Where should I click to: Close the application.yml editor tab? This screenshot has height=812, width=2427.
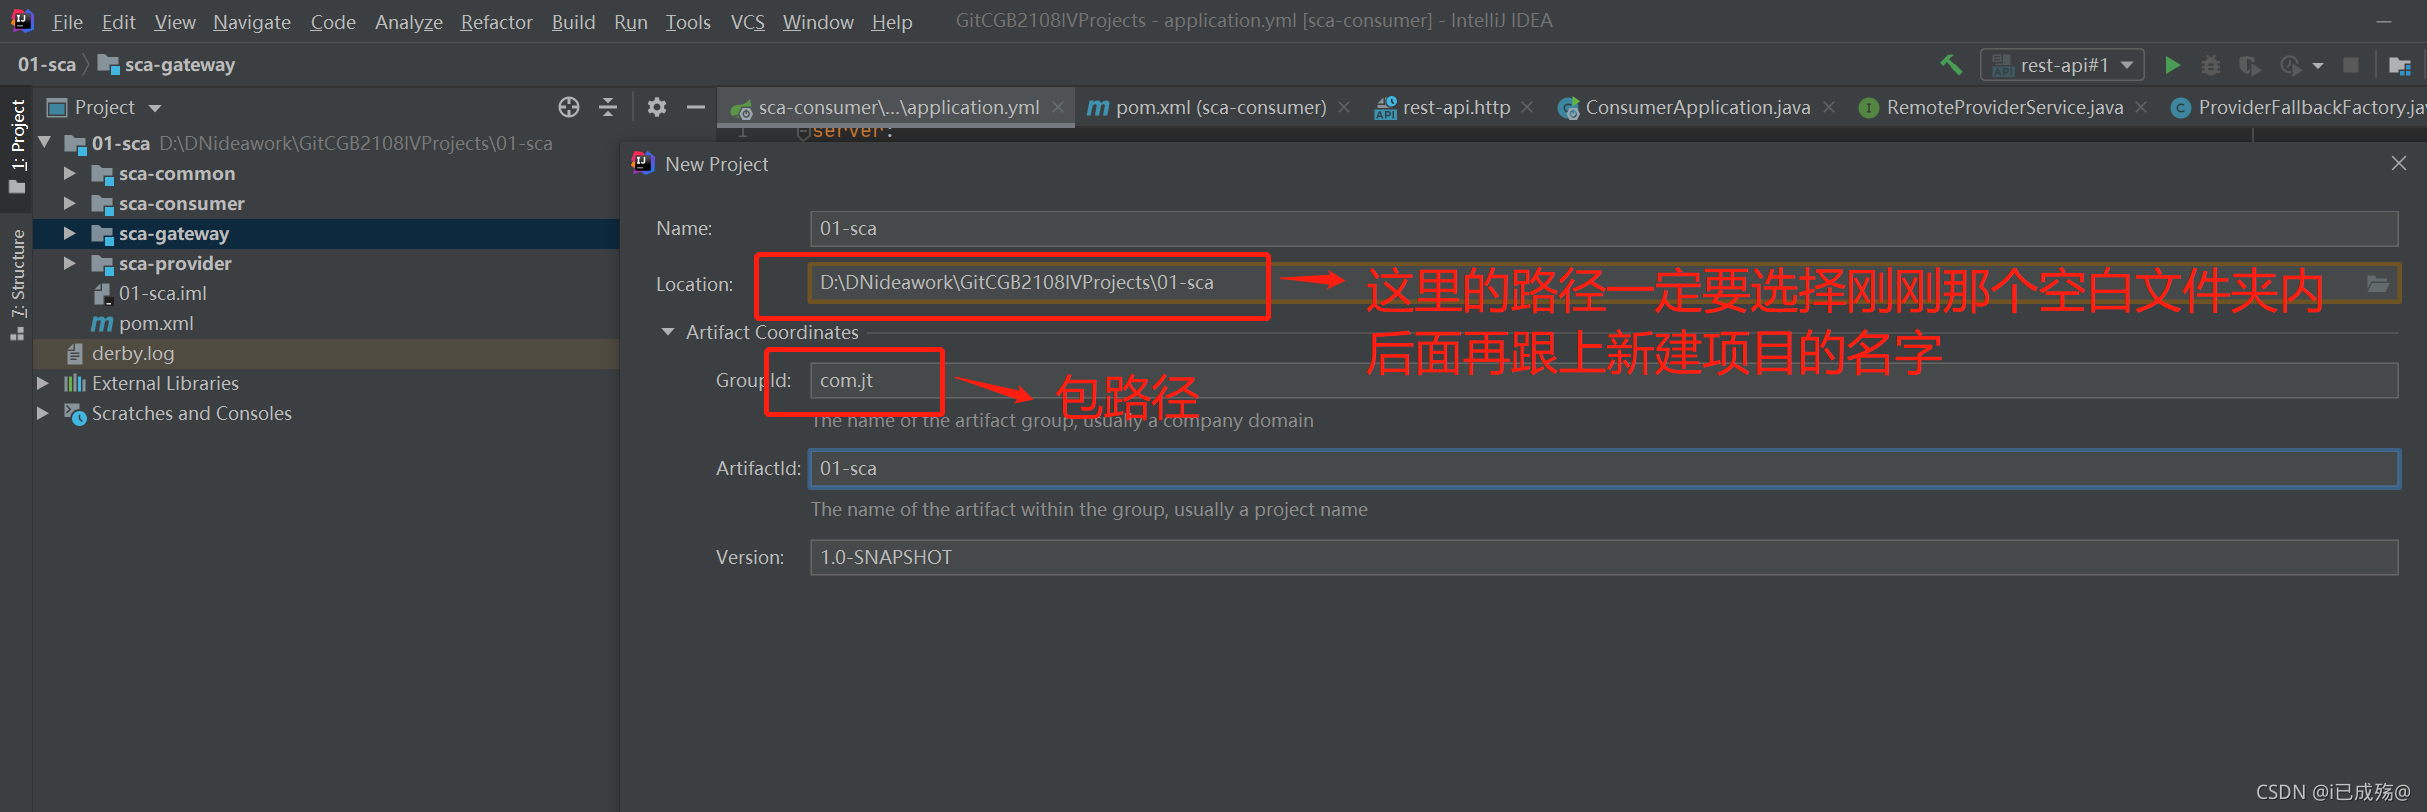(1058, 107)
